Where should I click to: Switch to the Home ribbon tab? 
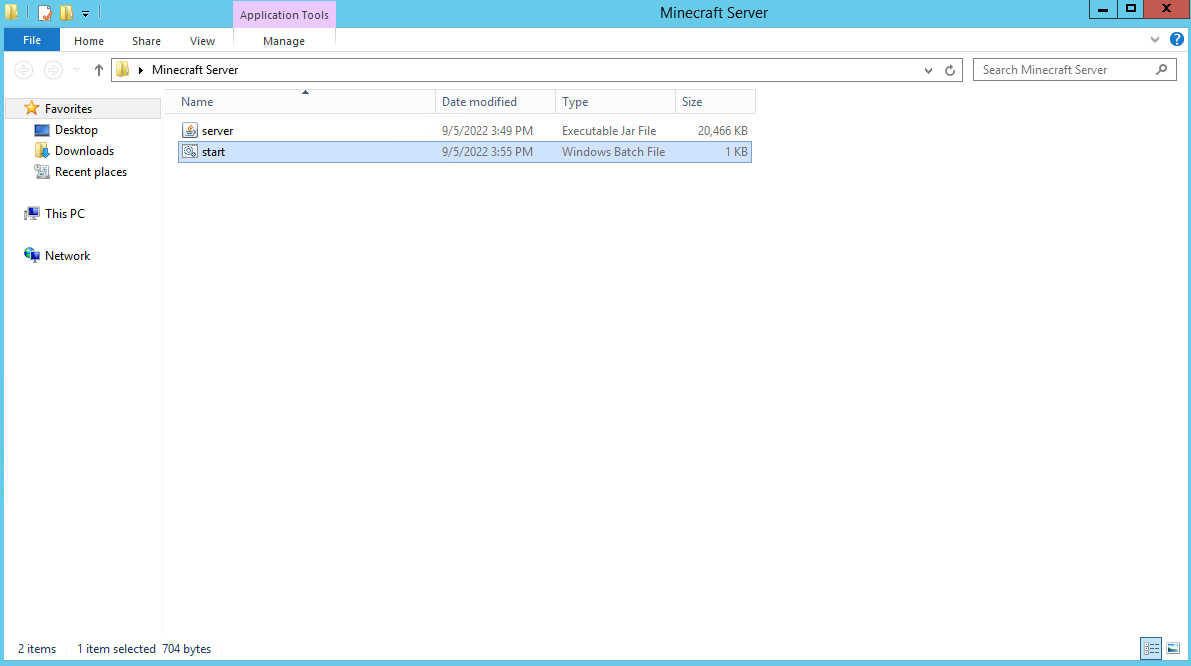pyautogui.click(x=89, y=41)
